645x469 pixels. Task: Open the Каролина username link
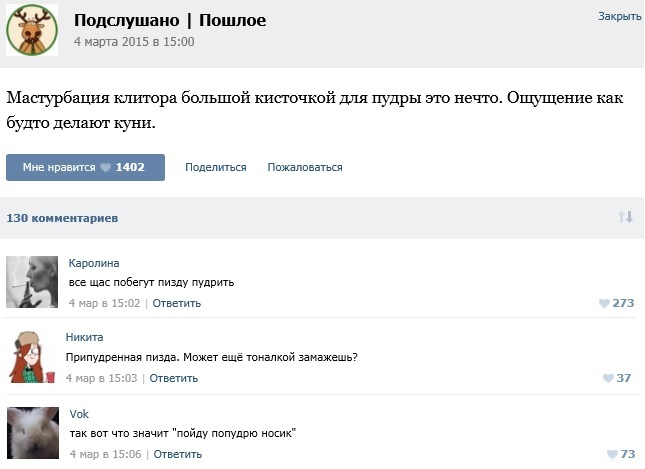tap(94, 263)
